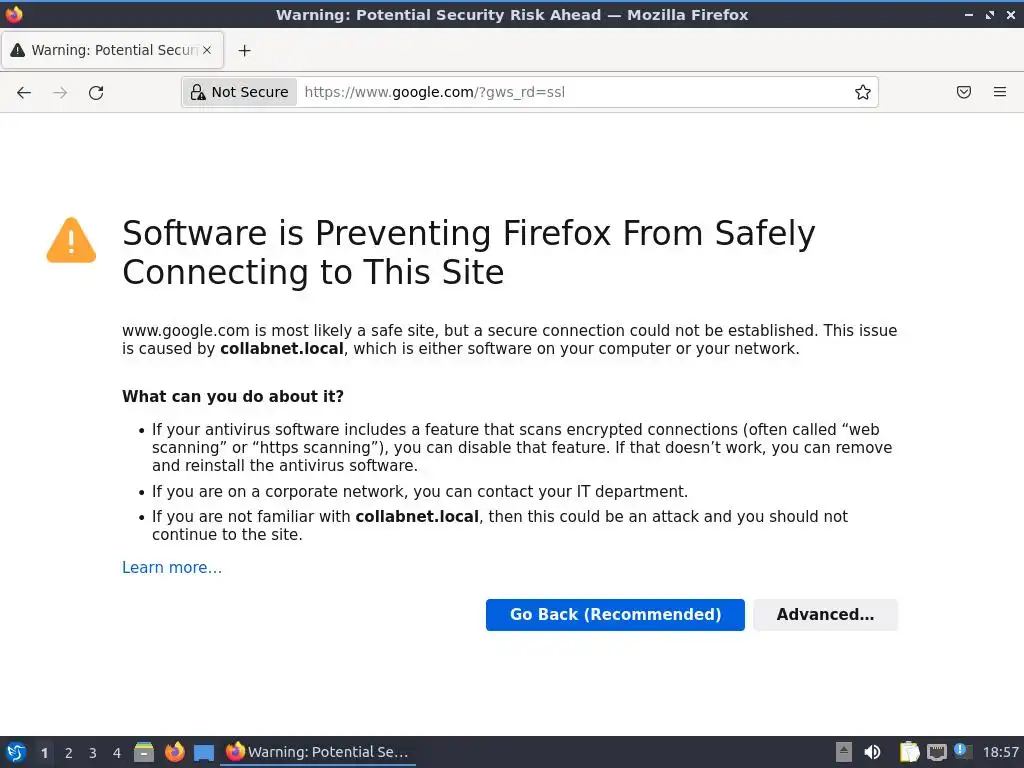Open the update notification tray icon

(962, 751)
